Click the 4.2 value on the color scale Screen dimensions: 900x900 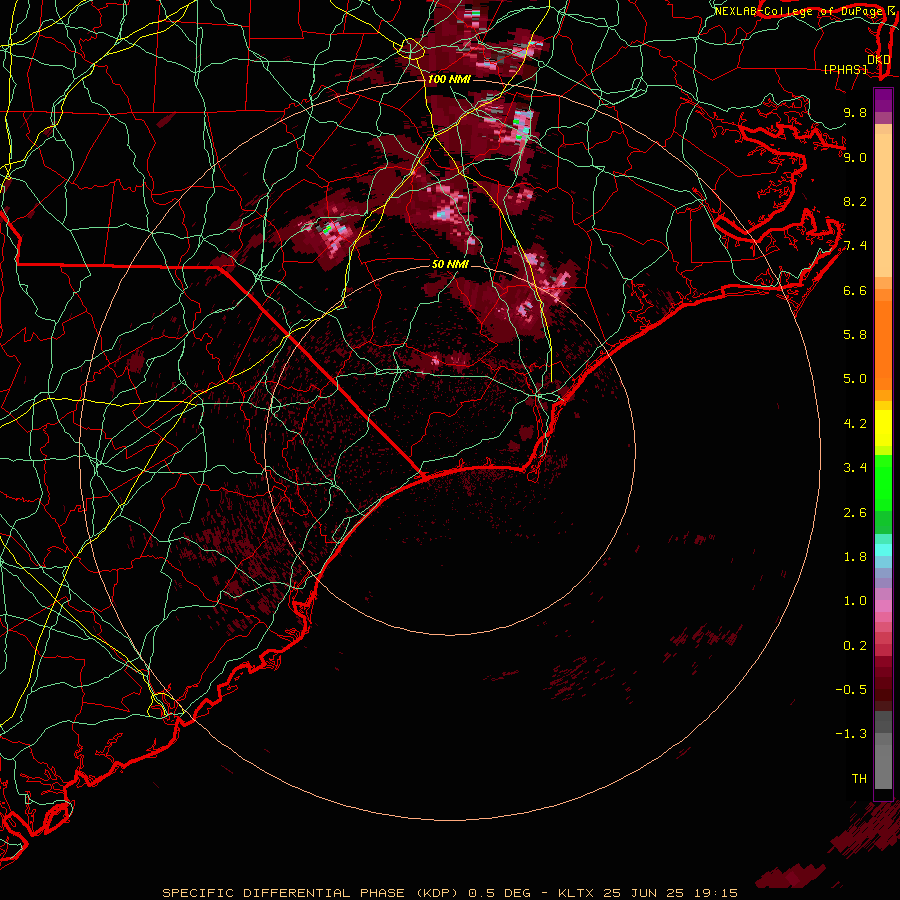click(855, 424)
